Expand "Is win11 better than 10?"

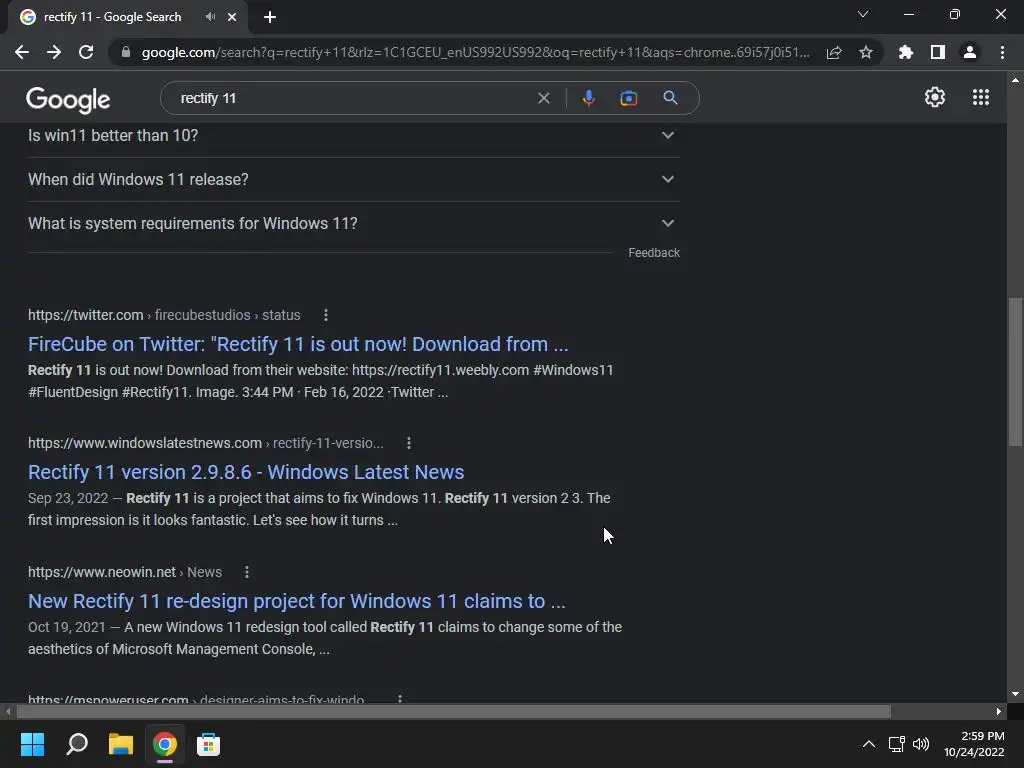tap(354, 135)
